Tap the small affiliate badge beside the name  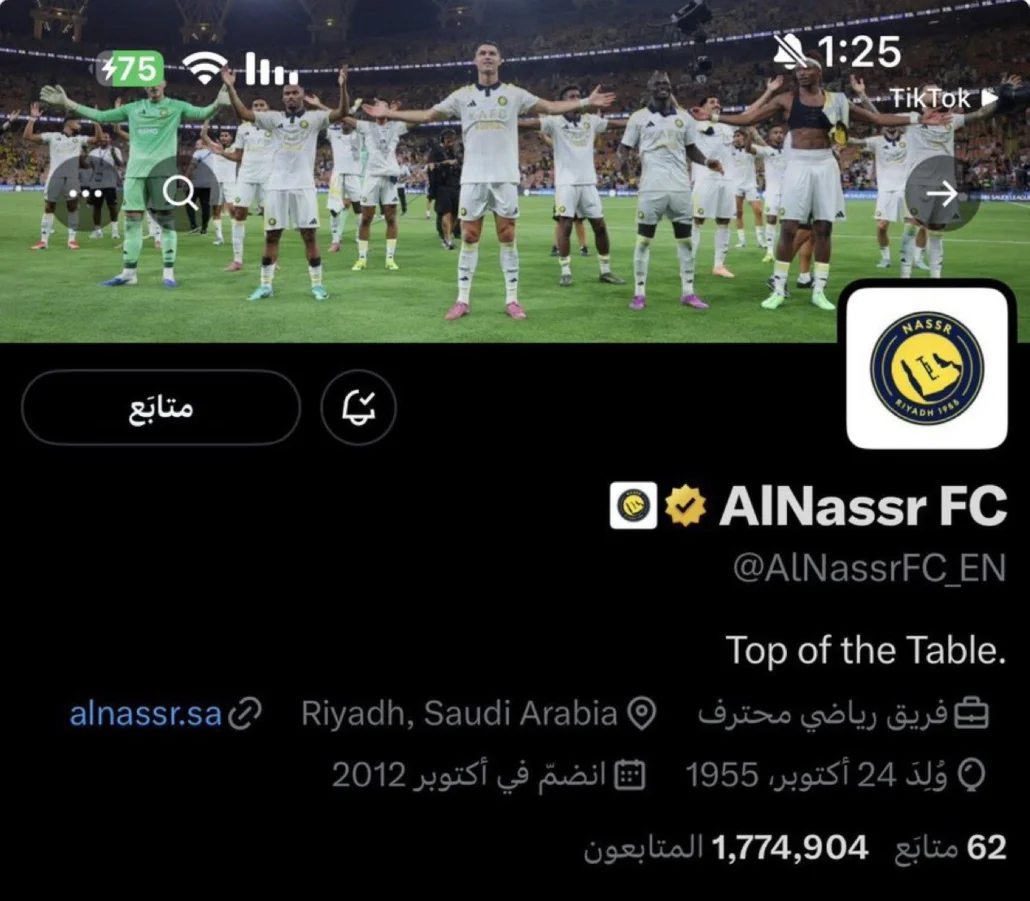pos(633,505)
